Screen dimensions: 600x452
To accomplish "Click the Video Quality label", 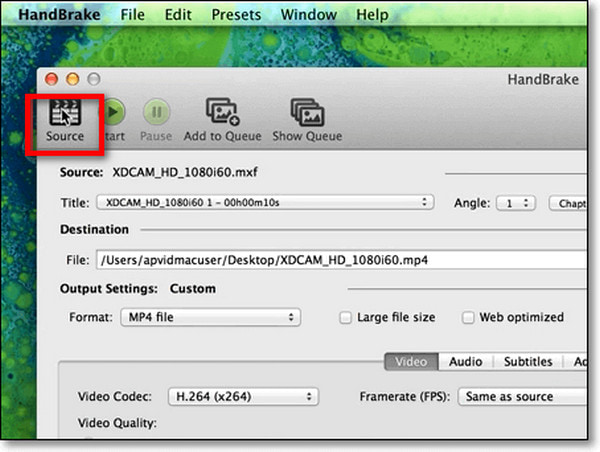I will pos(117,423).
